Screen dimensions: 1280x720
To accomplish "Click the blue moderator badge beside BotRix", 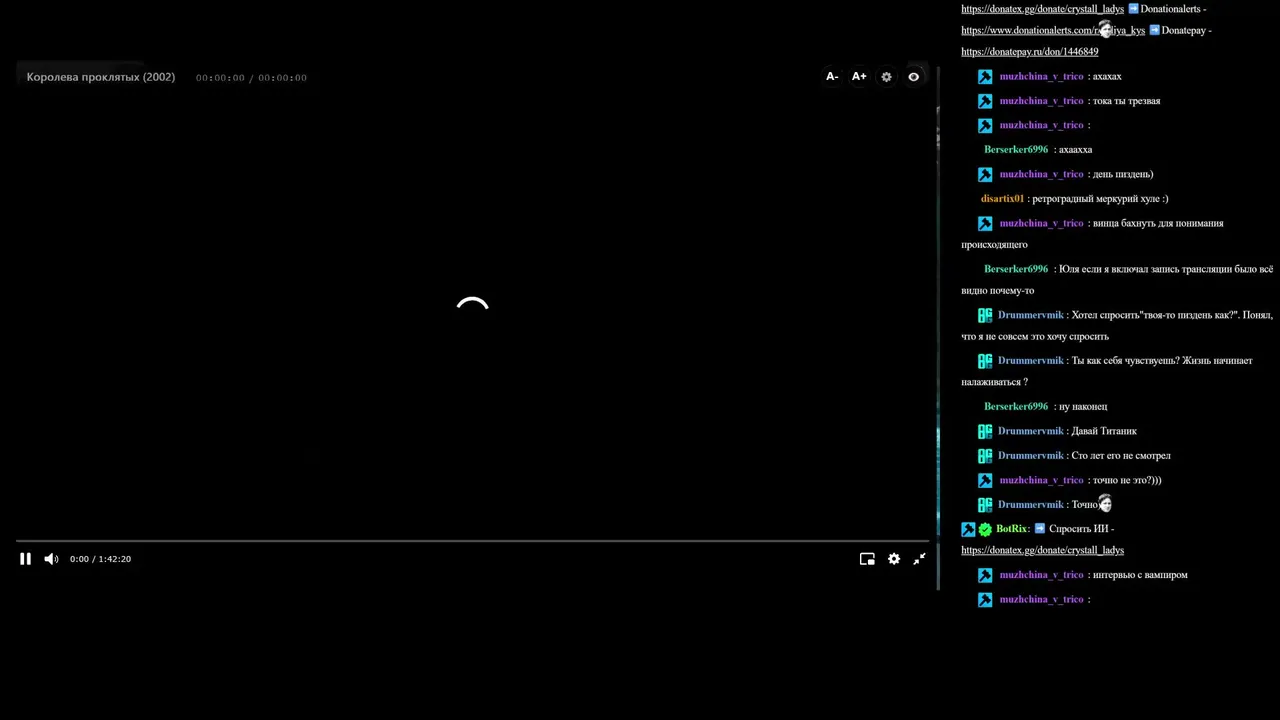I will [968, 529].
